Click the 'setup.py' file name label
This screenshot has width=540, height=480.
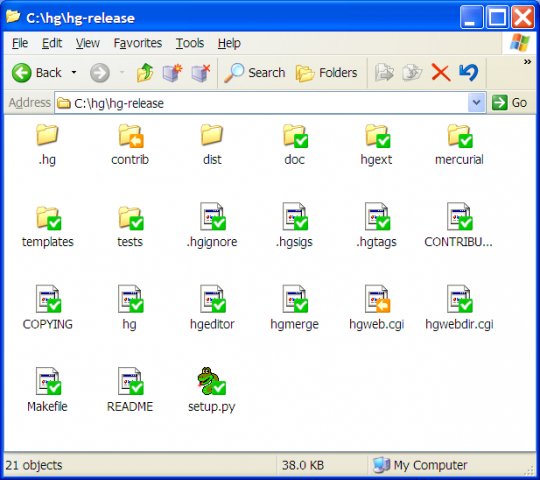(x=211, y=407)
